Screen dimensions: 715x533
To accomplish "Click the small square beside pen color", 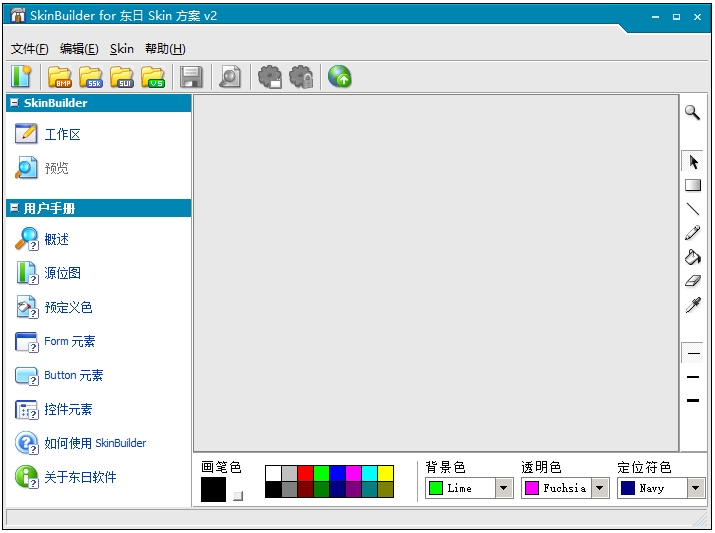I will point(238,496).
